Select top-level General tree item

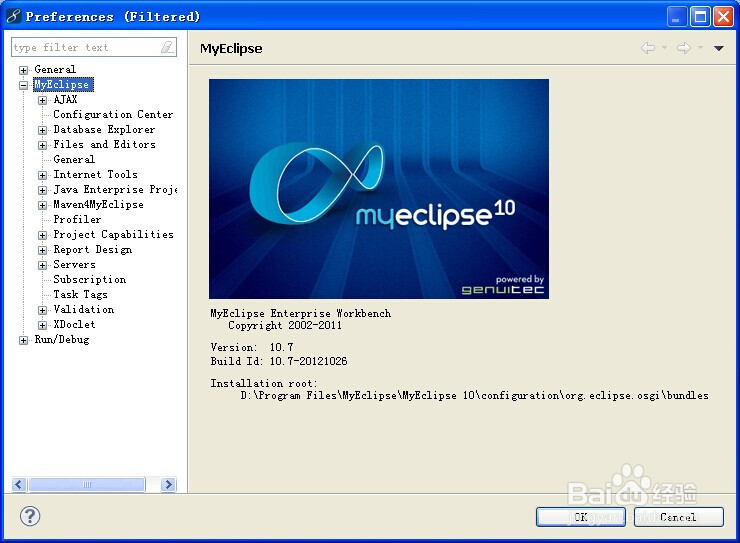55,69
